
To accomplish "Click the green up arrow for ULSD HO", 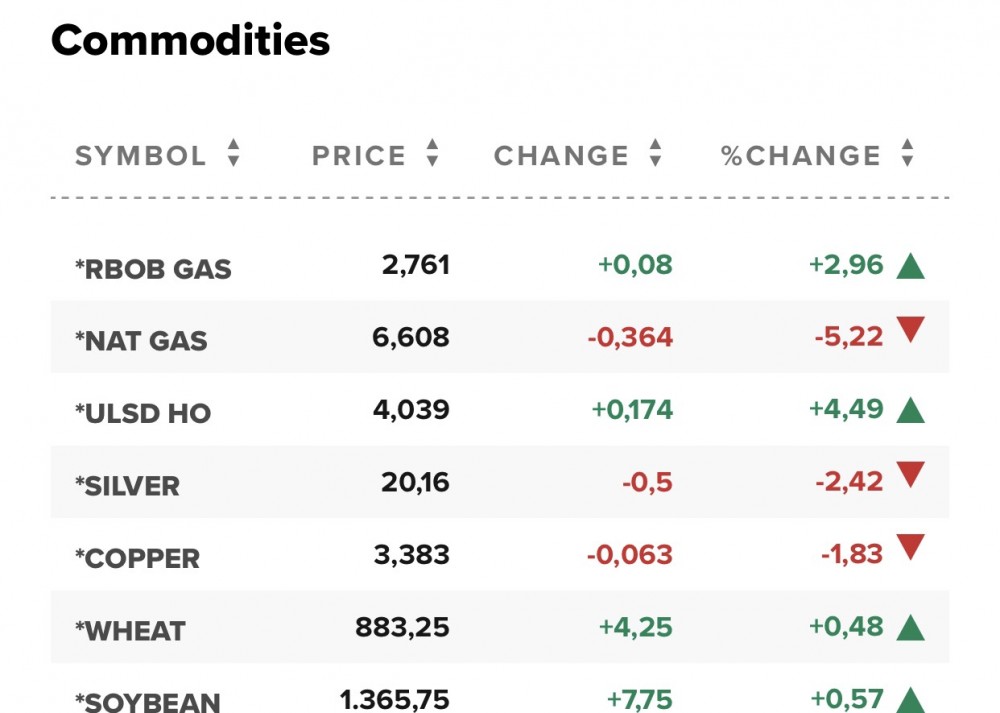I will point(910,410).
